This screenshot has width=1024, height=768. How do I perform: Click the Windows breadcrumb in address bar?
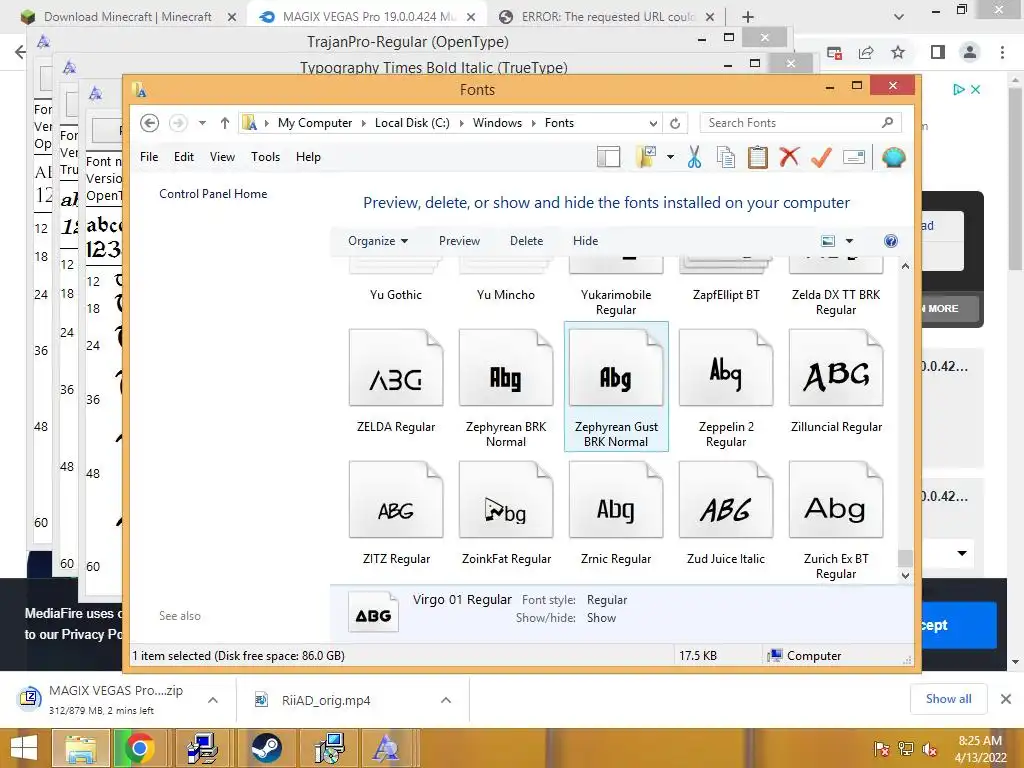click(x=497, y=123)
